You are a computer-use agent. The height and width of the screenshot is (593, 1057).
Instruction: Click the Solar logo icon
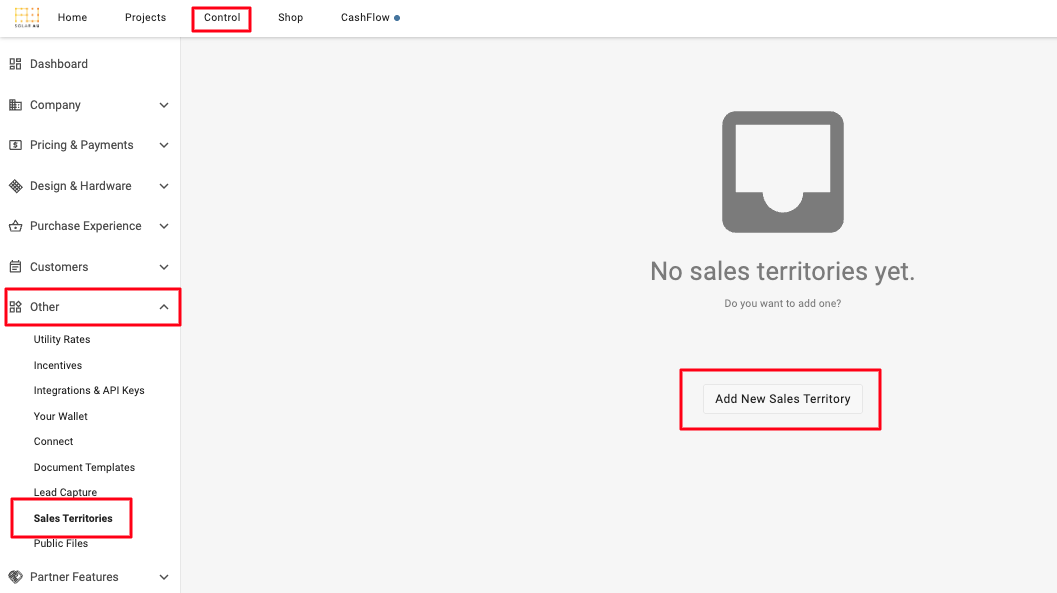tap(27, 18)
